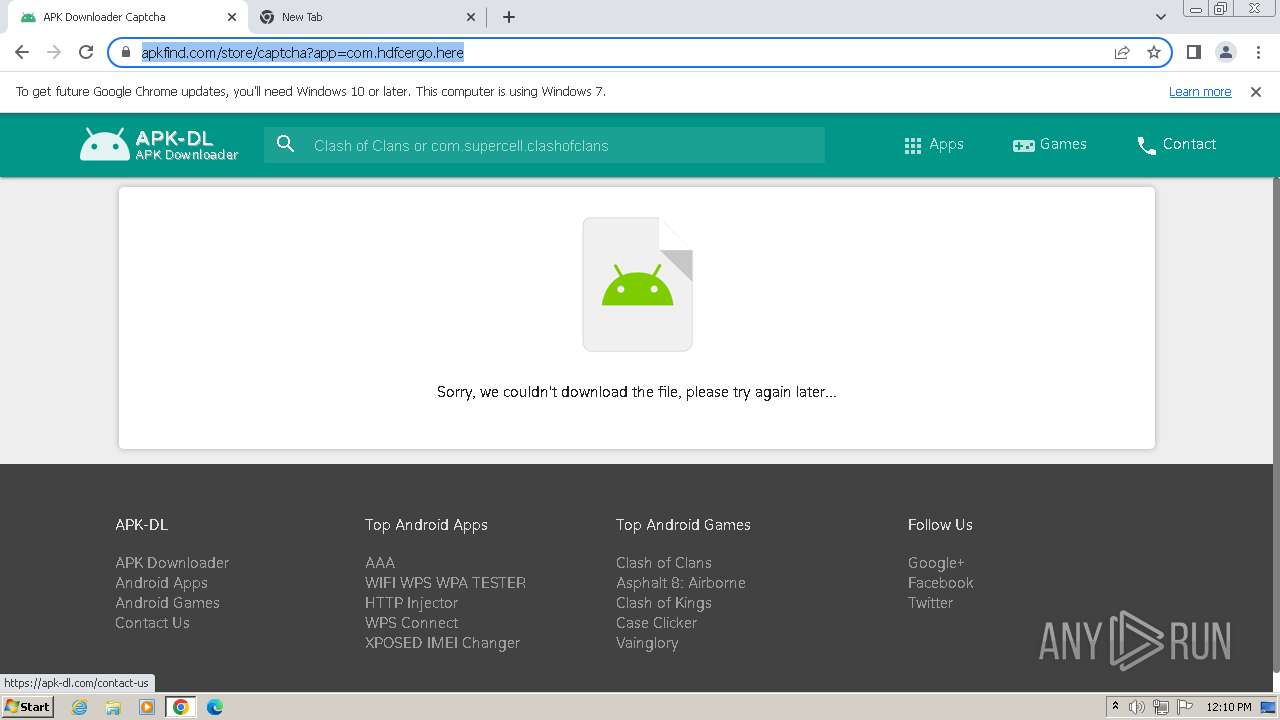Open XPOSED IMEI Changer link

(442, 643)
